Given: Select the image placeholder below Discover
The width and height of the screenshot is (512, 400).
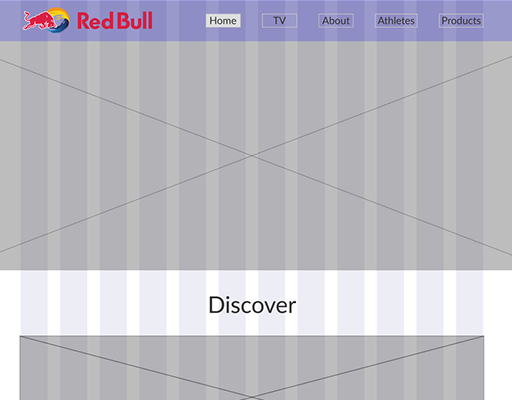Looking at the screenshot, I should 252,368.
